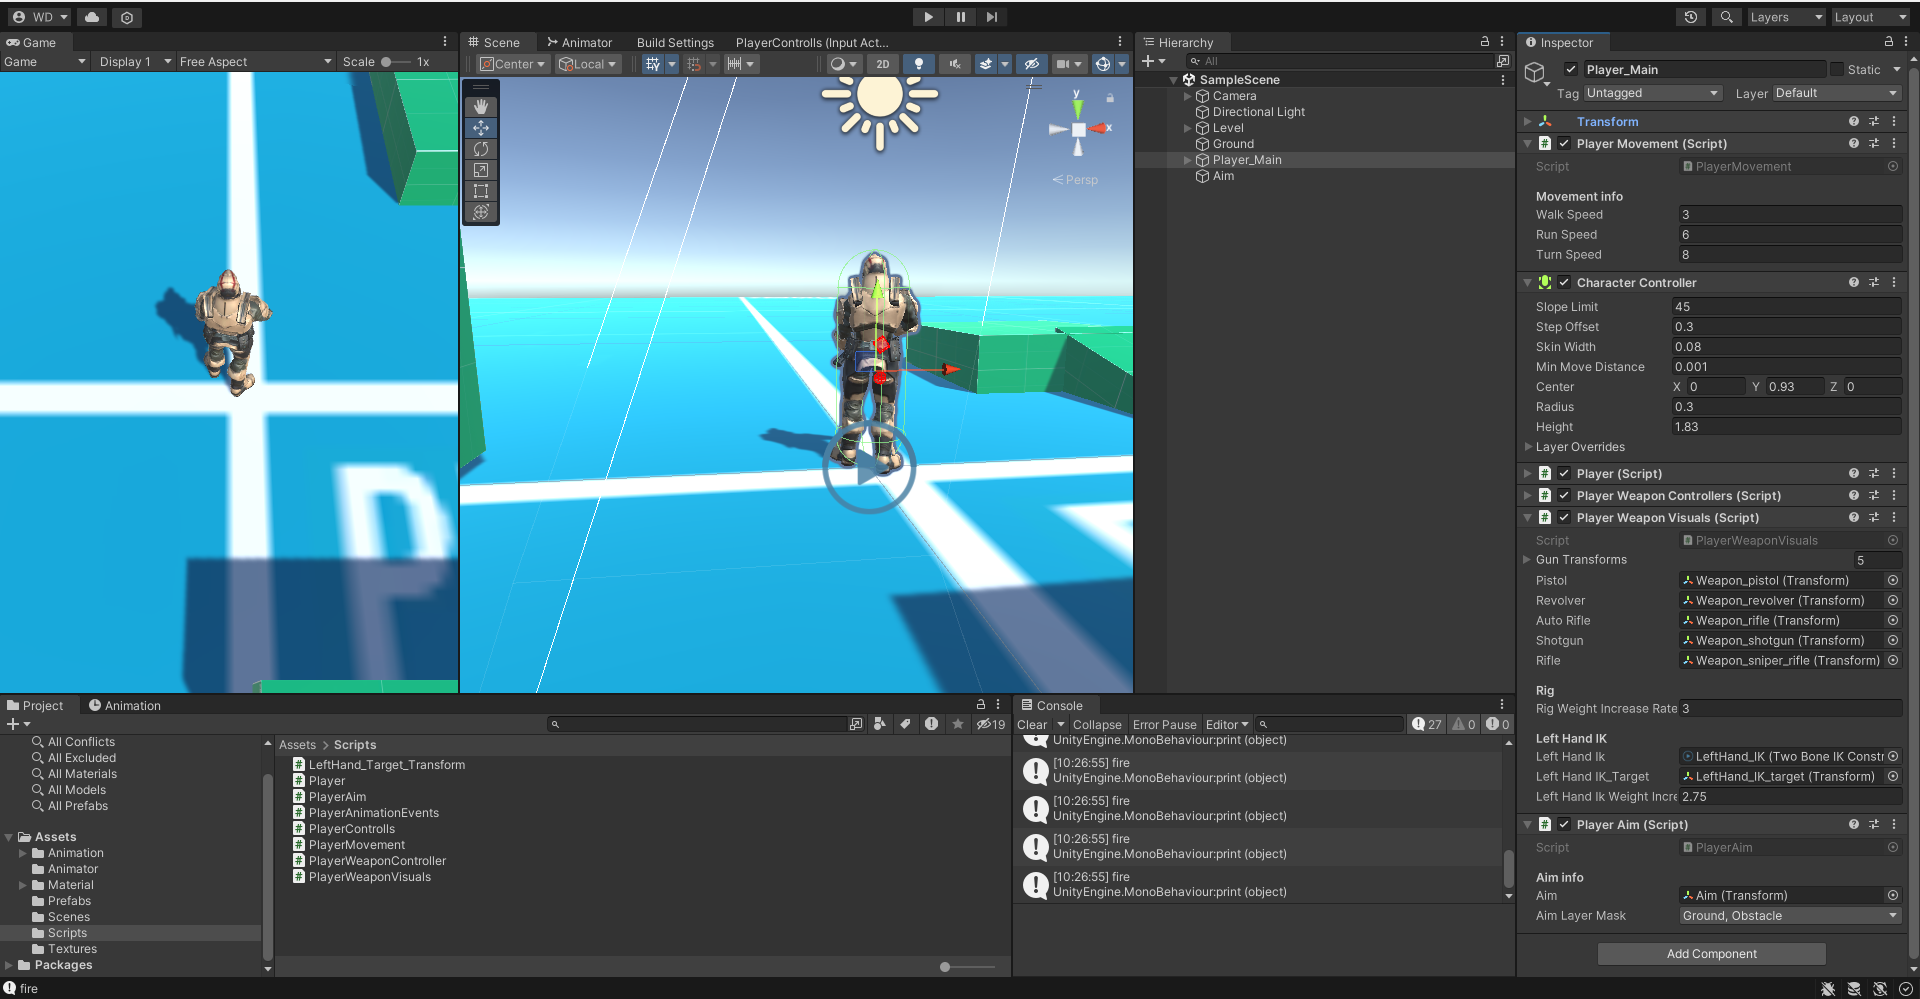Click the Slope Limit value field
Image resolution: width=1920 pixels, height=999 pixels.
[x=1786, y=307]
